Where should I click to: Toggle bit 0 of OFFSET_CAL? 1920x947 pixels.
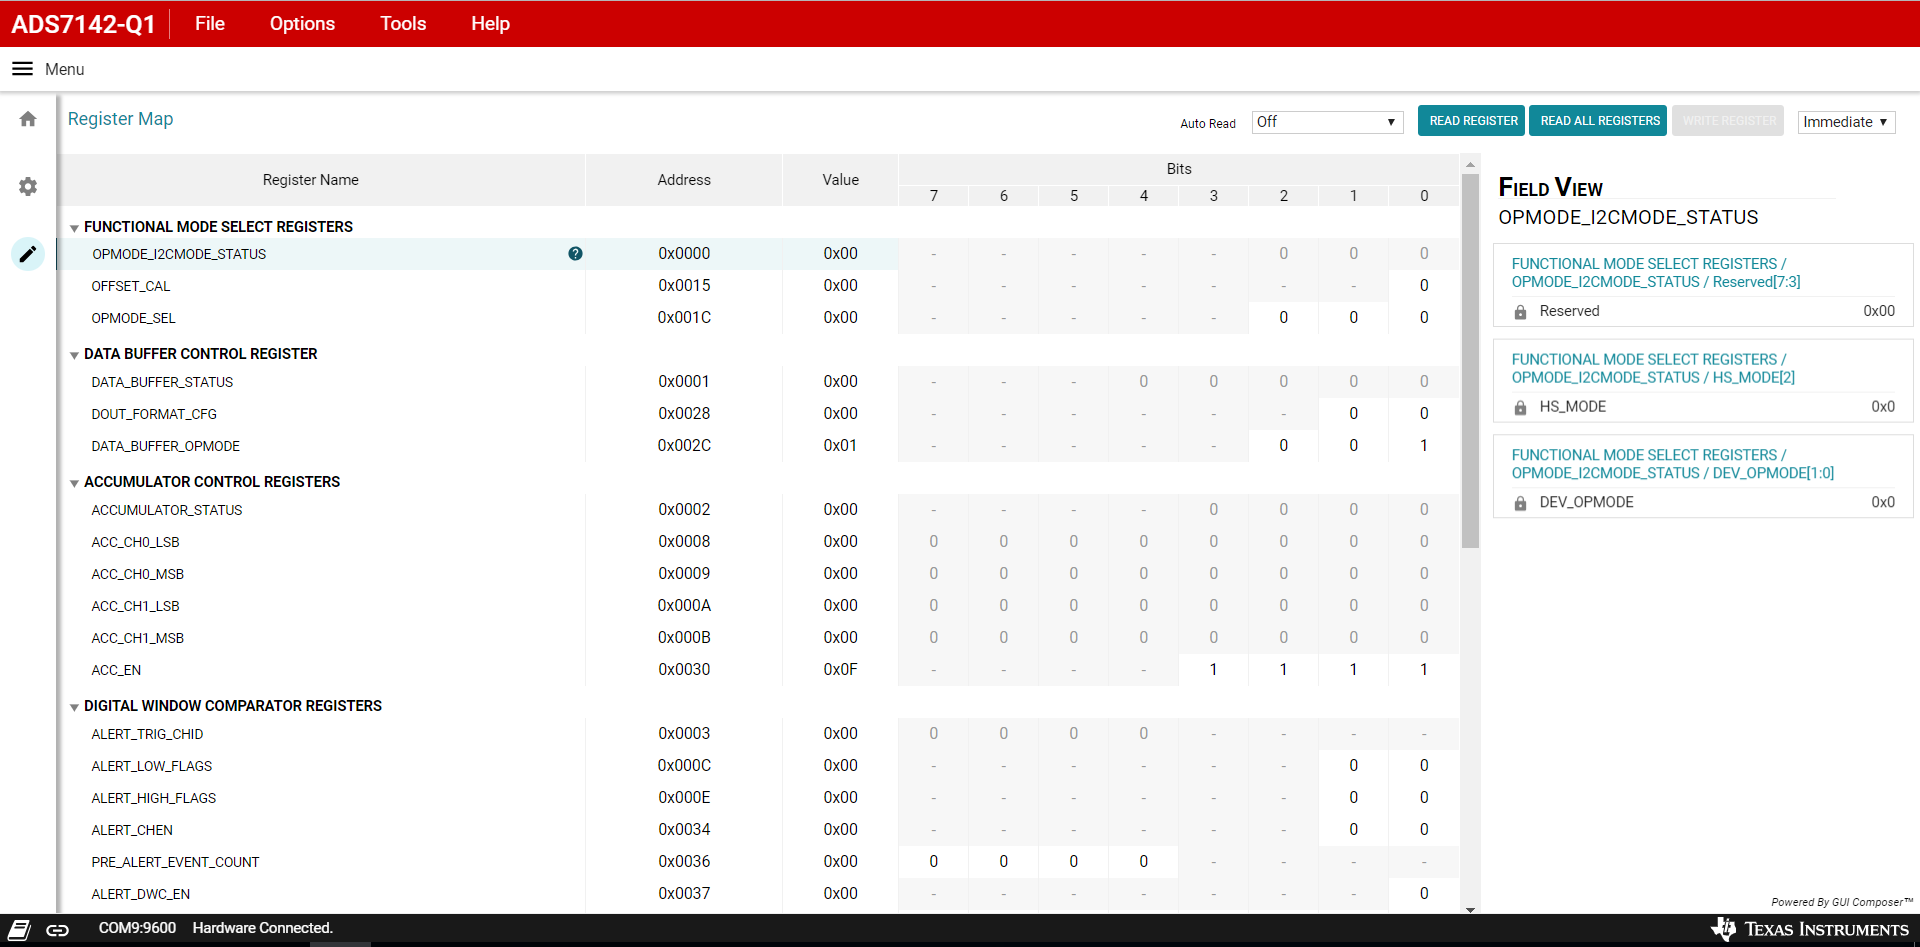(x=1424, y=286)
